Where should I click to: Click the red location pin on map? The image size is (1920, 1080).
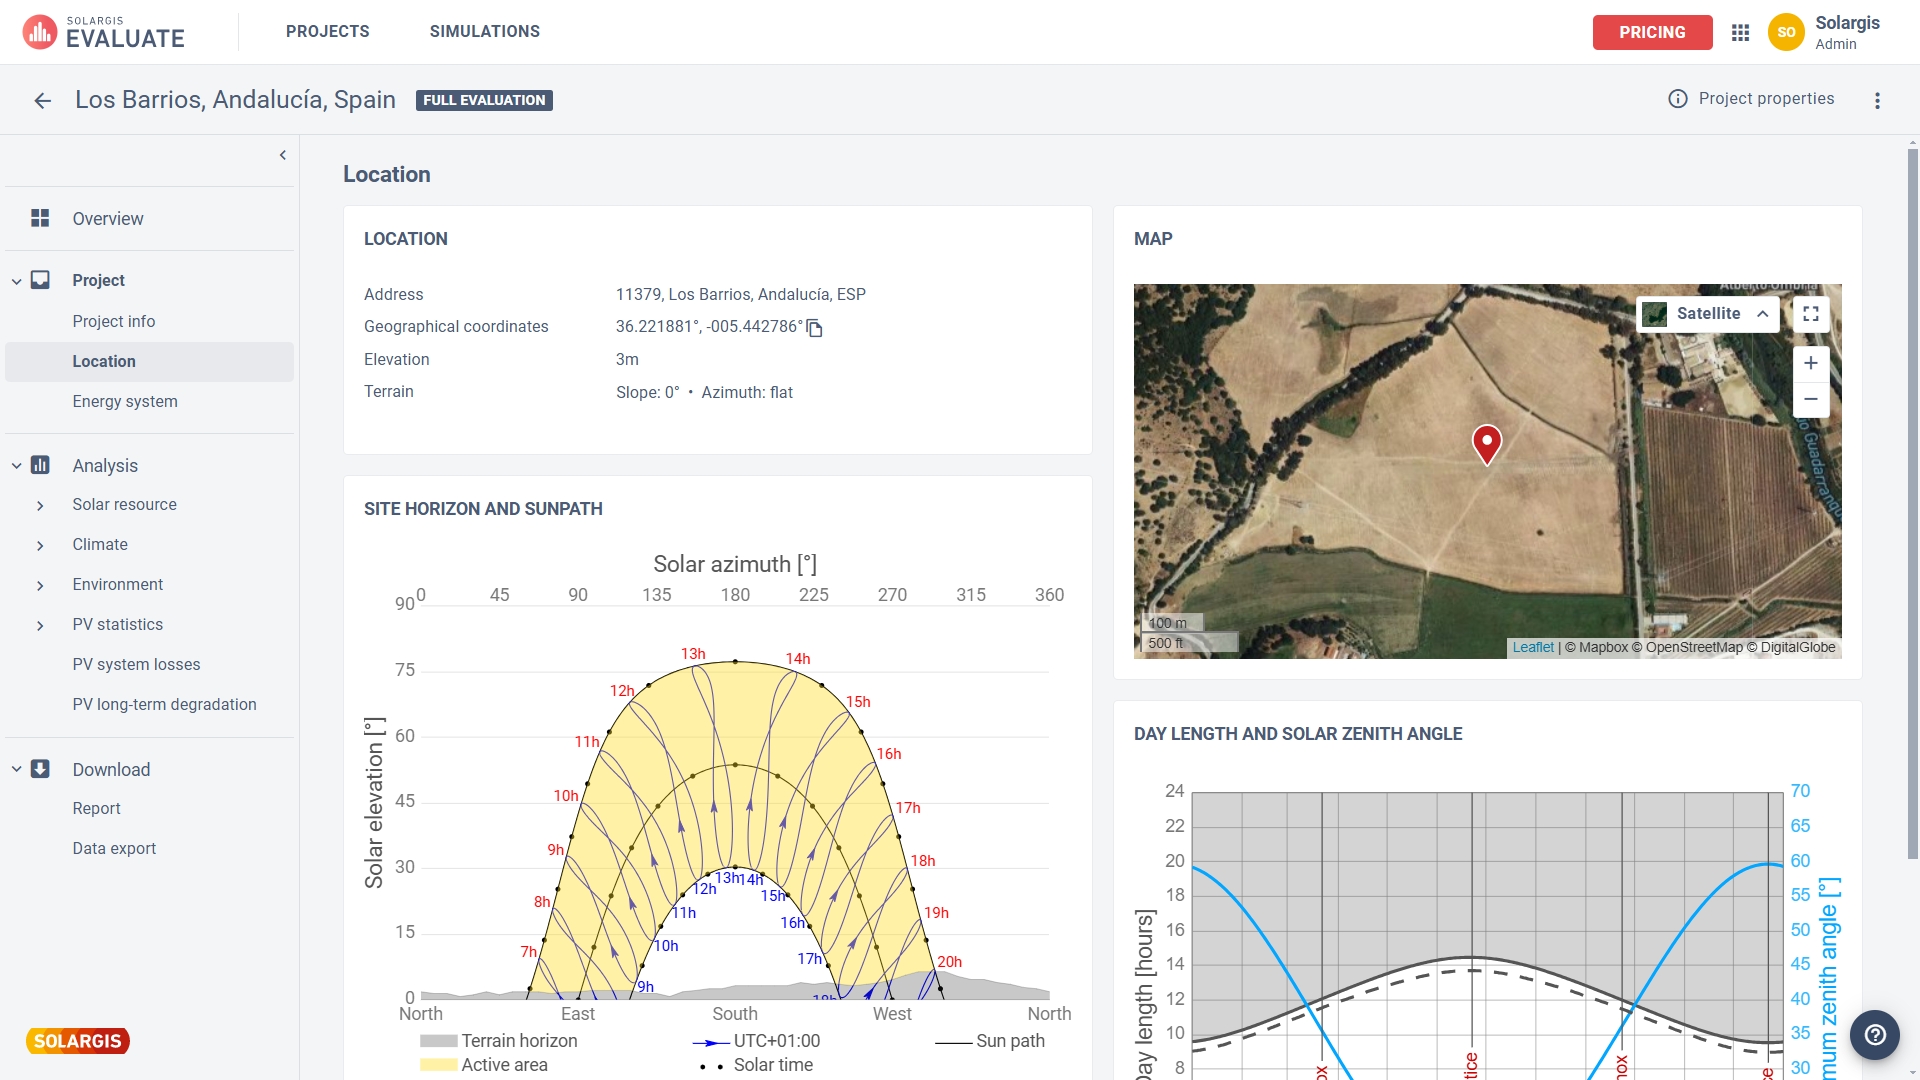click(1487, 444)
